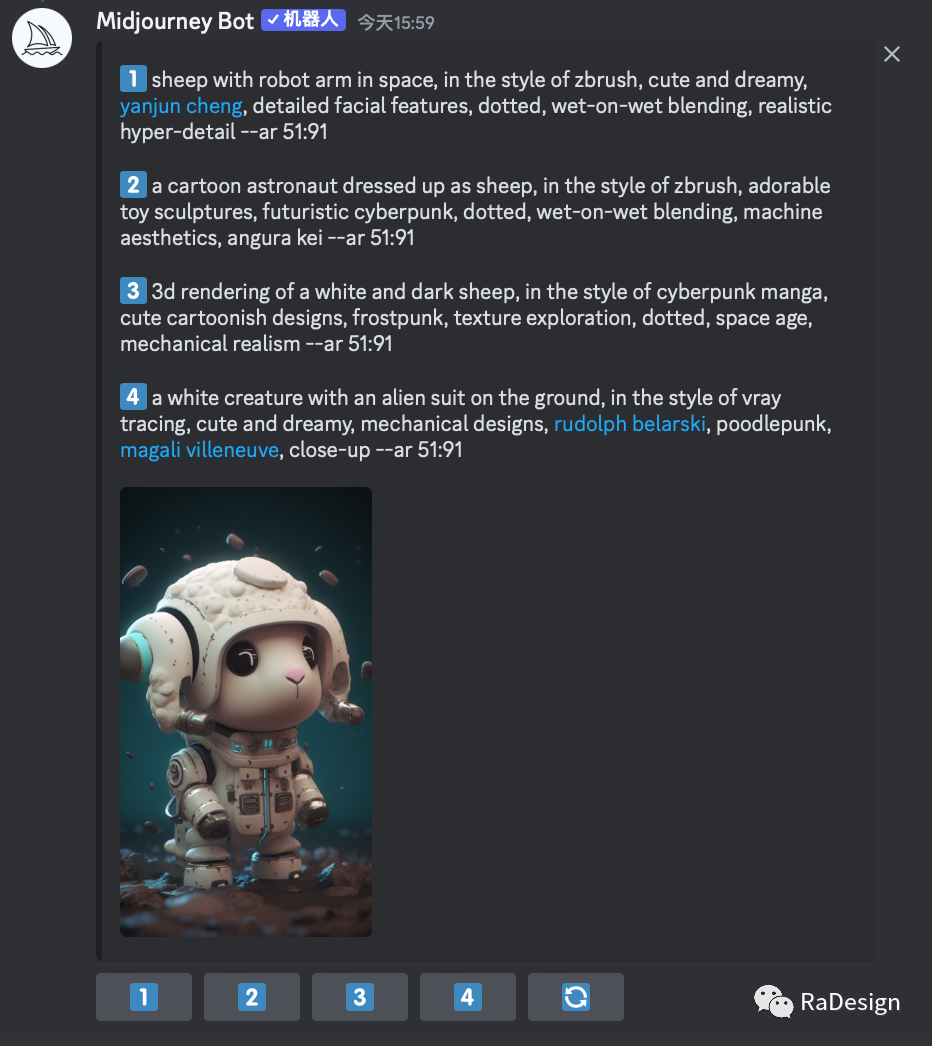932x1046 pixels.
Task: Select prompt button number 1
Action: (144, 997)
